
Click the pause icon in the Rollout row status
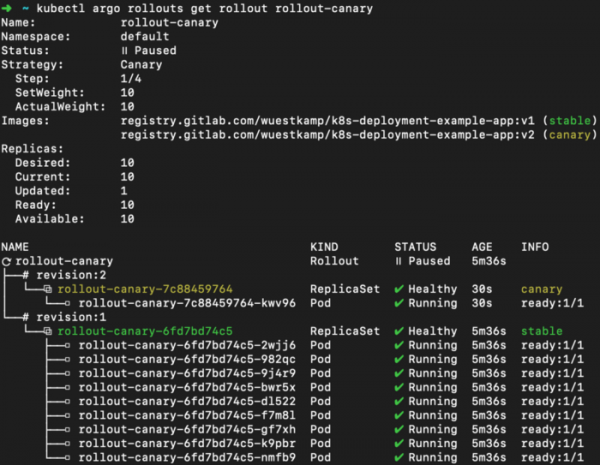(398, 260)
